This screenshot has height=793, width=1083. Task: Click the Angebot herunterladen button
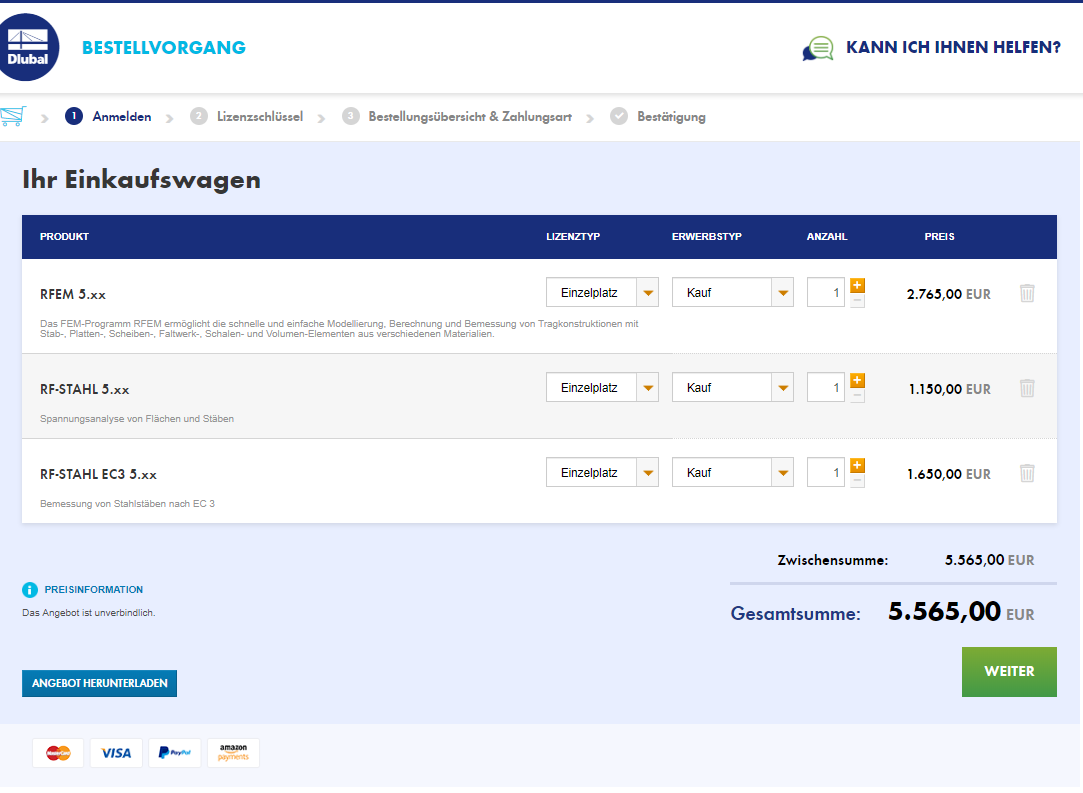tap(99, 683)
